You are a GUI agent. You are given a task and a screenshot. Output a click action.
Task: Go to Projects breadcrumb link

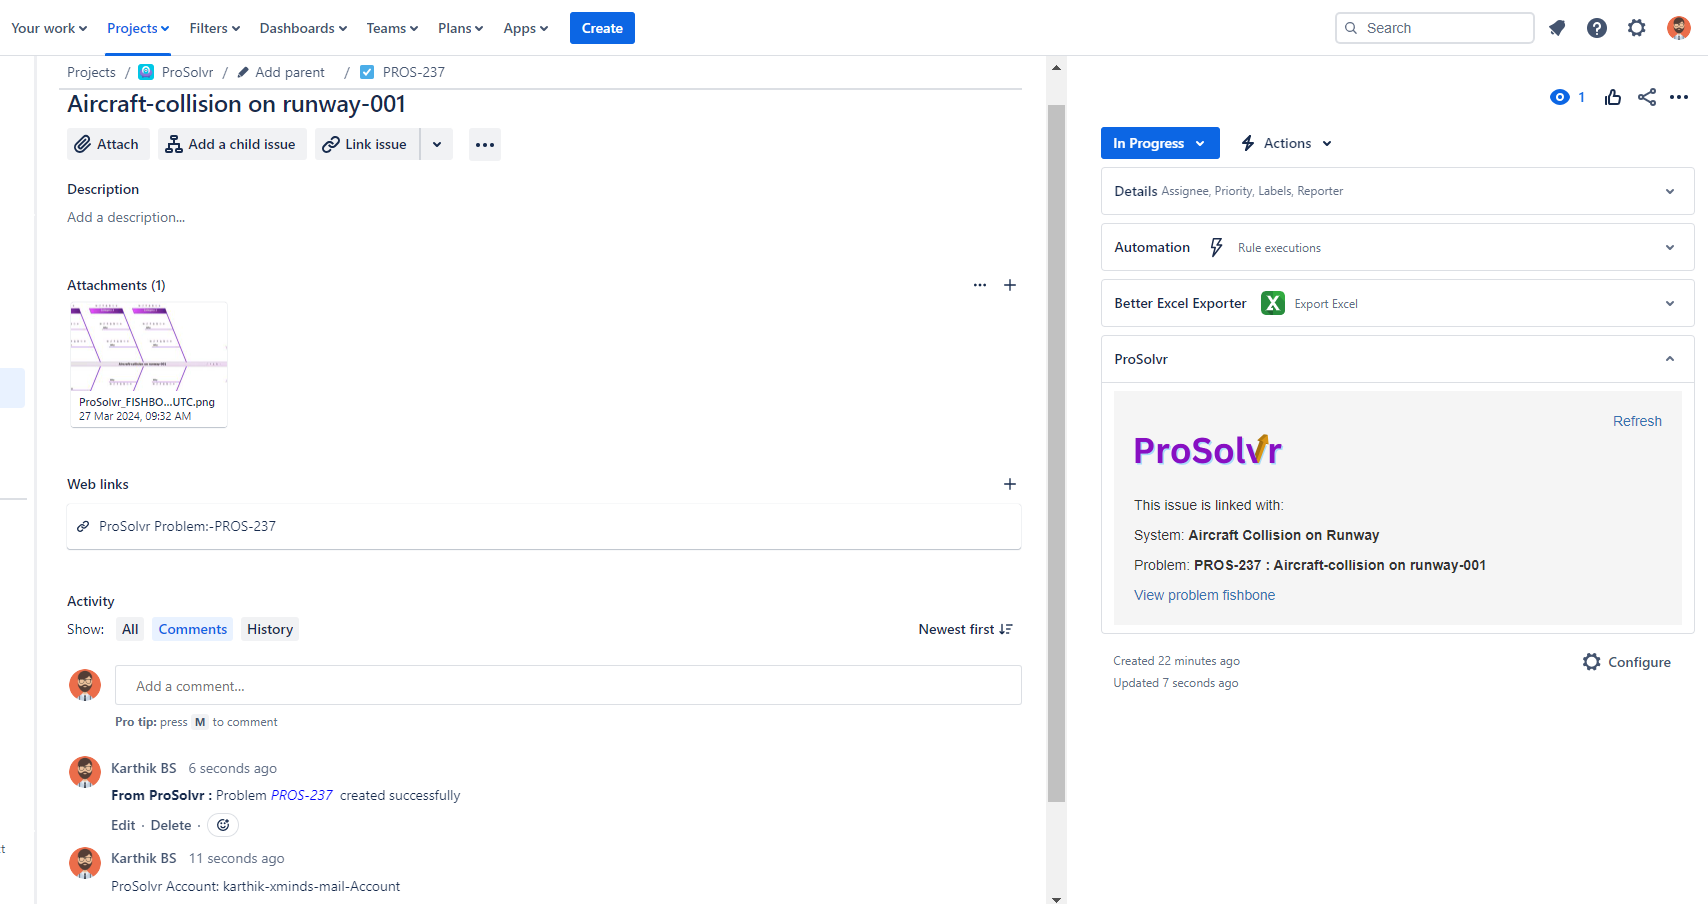[x=91, y=72]
